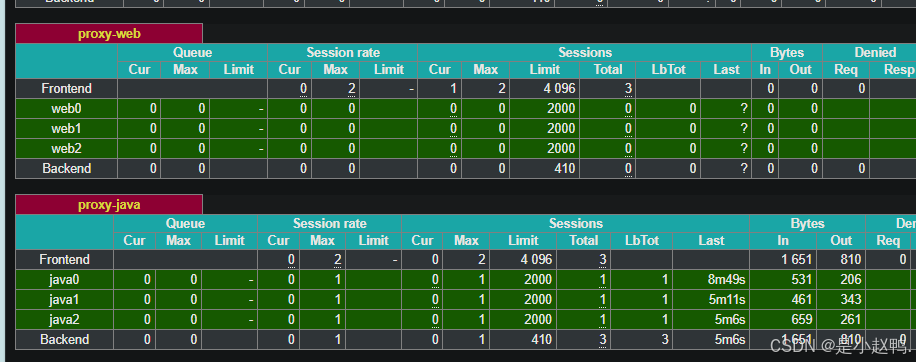Viewport: 916px width, 362px height.
Task: Click bytes-out value 343 for java1
Action: (x=851, y=300)
